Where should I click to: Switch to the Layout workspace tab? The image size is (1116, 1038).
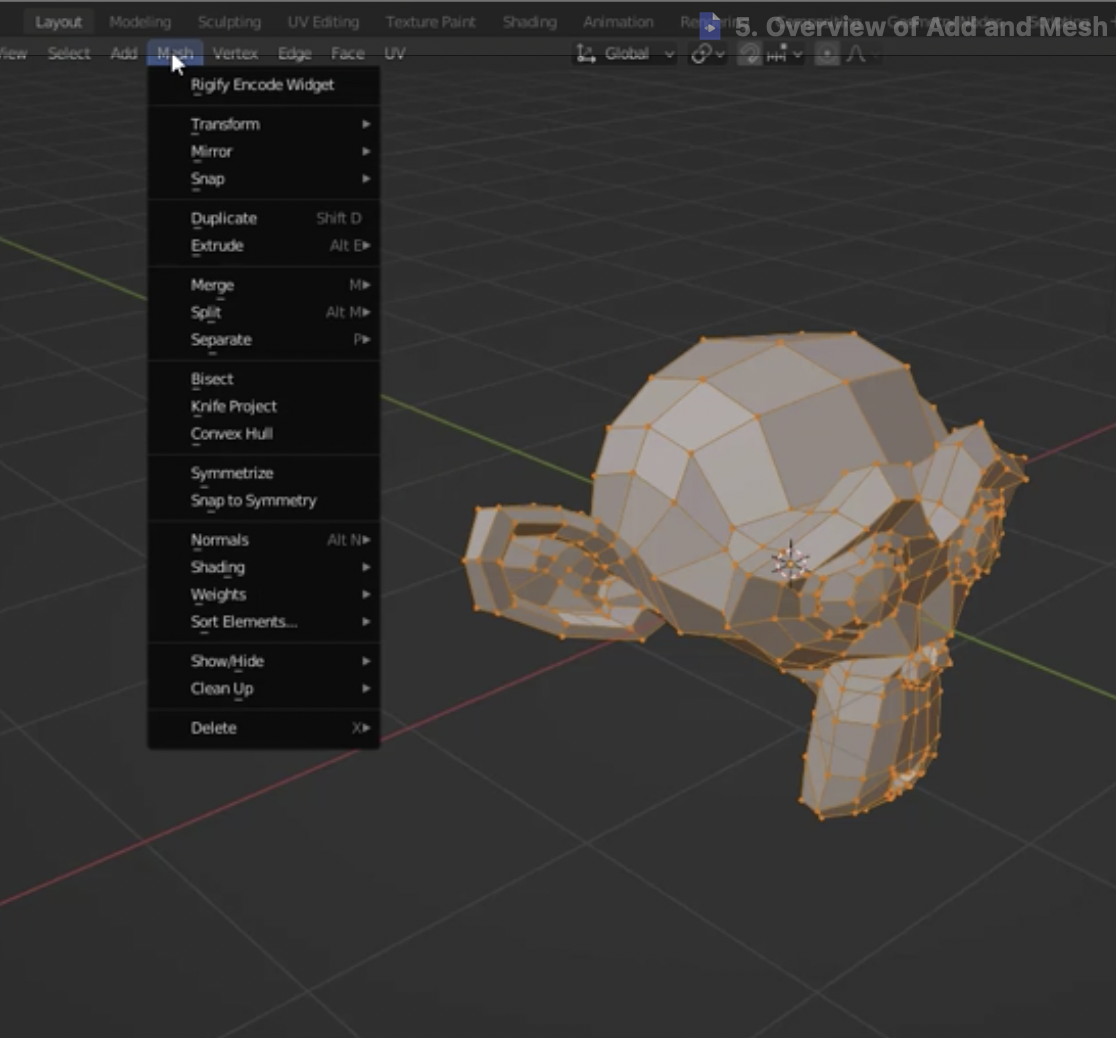point(58,22)
